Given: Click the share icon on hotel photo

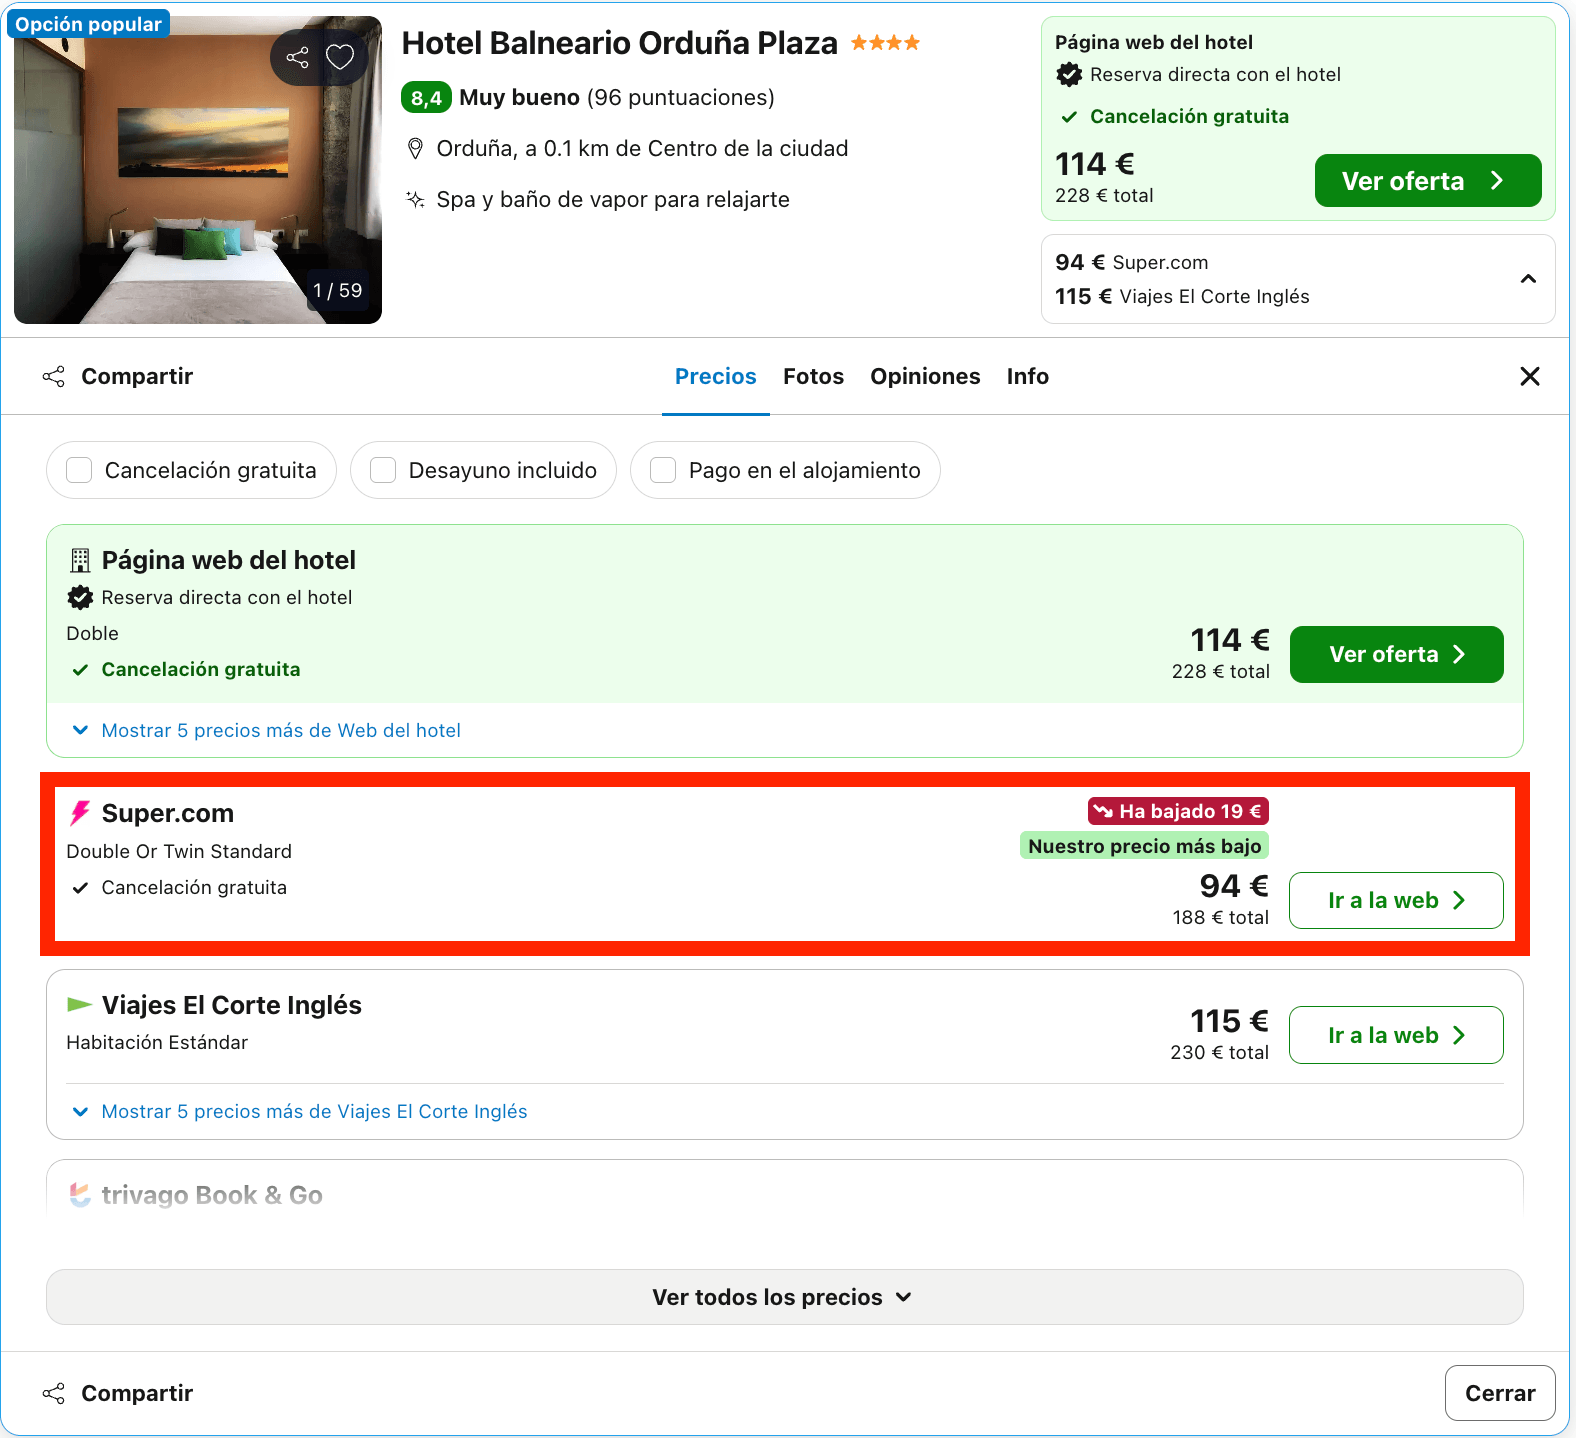Looking at the screenshot, I should (x=297, y=57).
